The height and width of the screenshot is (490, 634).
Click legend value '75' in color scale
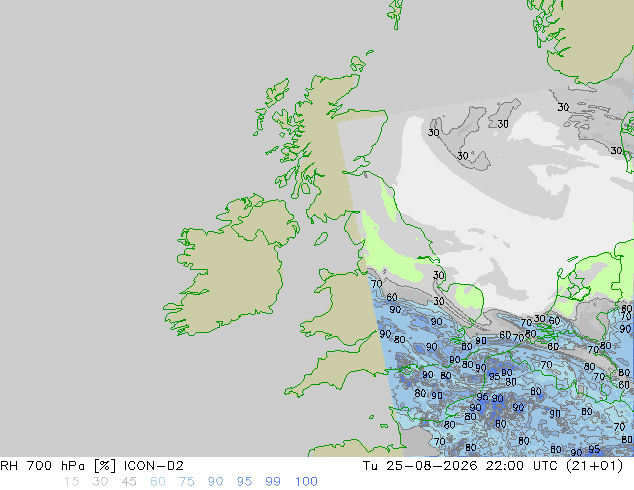point(186,482)
